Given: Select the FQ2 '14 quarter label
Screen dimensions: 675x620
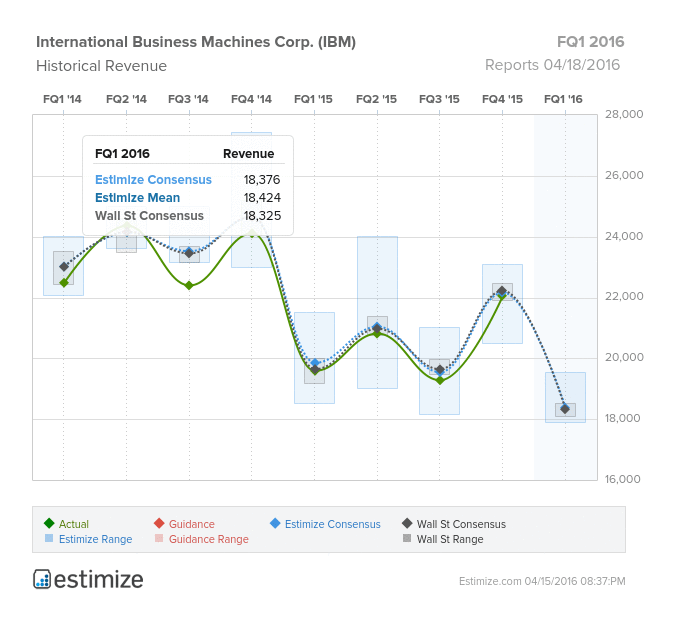Looking at the screenshot, I should pyautogui.click(x=126, y=99).
